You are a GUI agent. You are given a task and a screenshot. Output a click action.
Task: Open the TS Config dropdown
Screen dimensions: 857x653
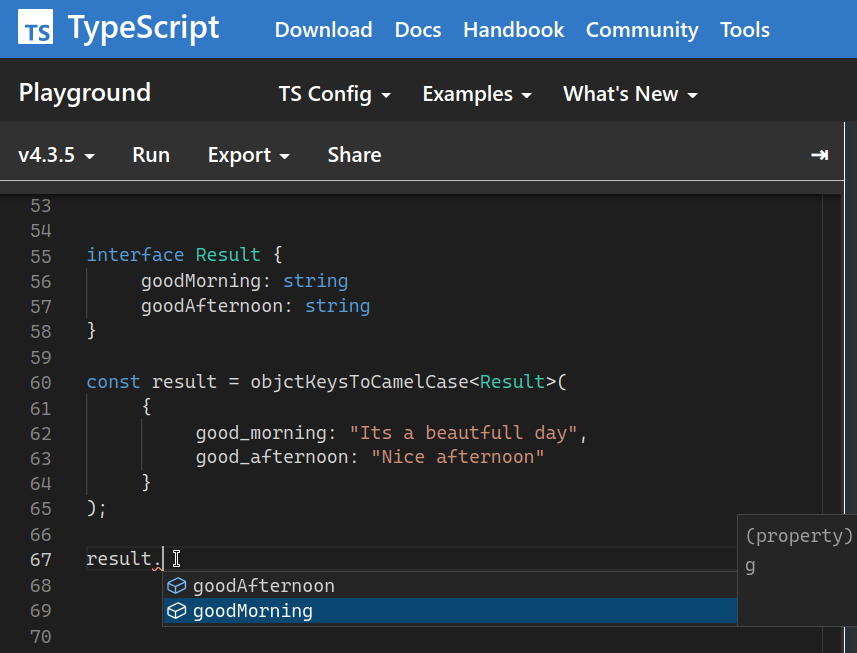pos(334,94)
